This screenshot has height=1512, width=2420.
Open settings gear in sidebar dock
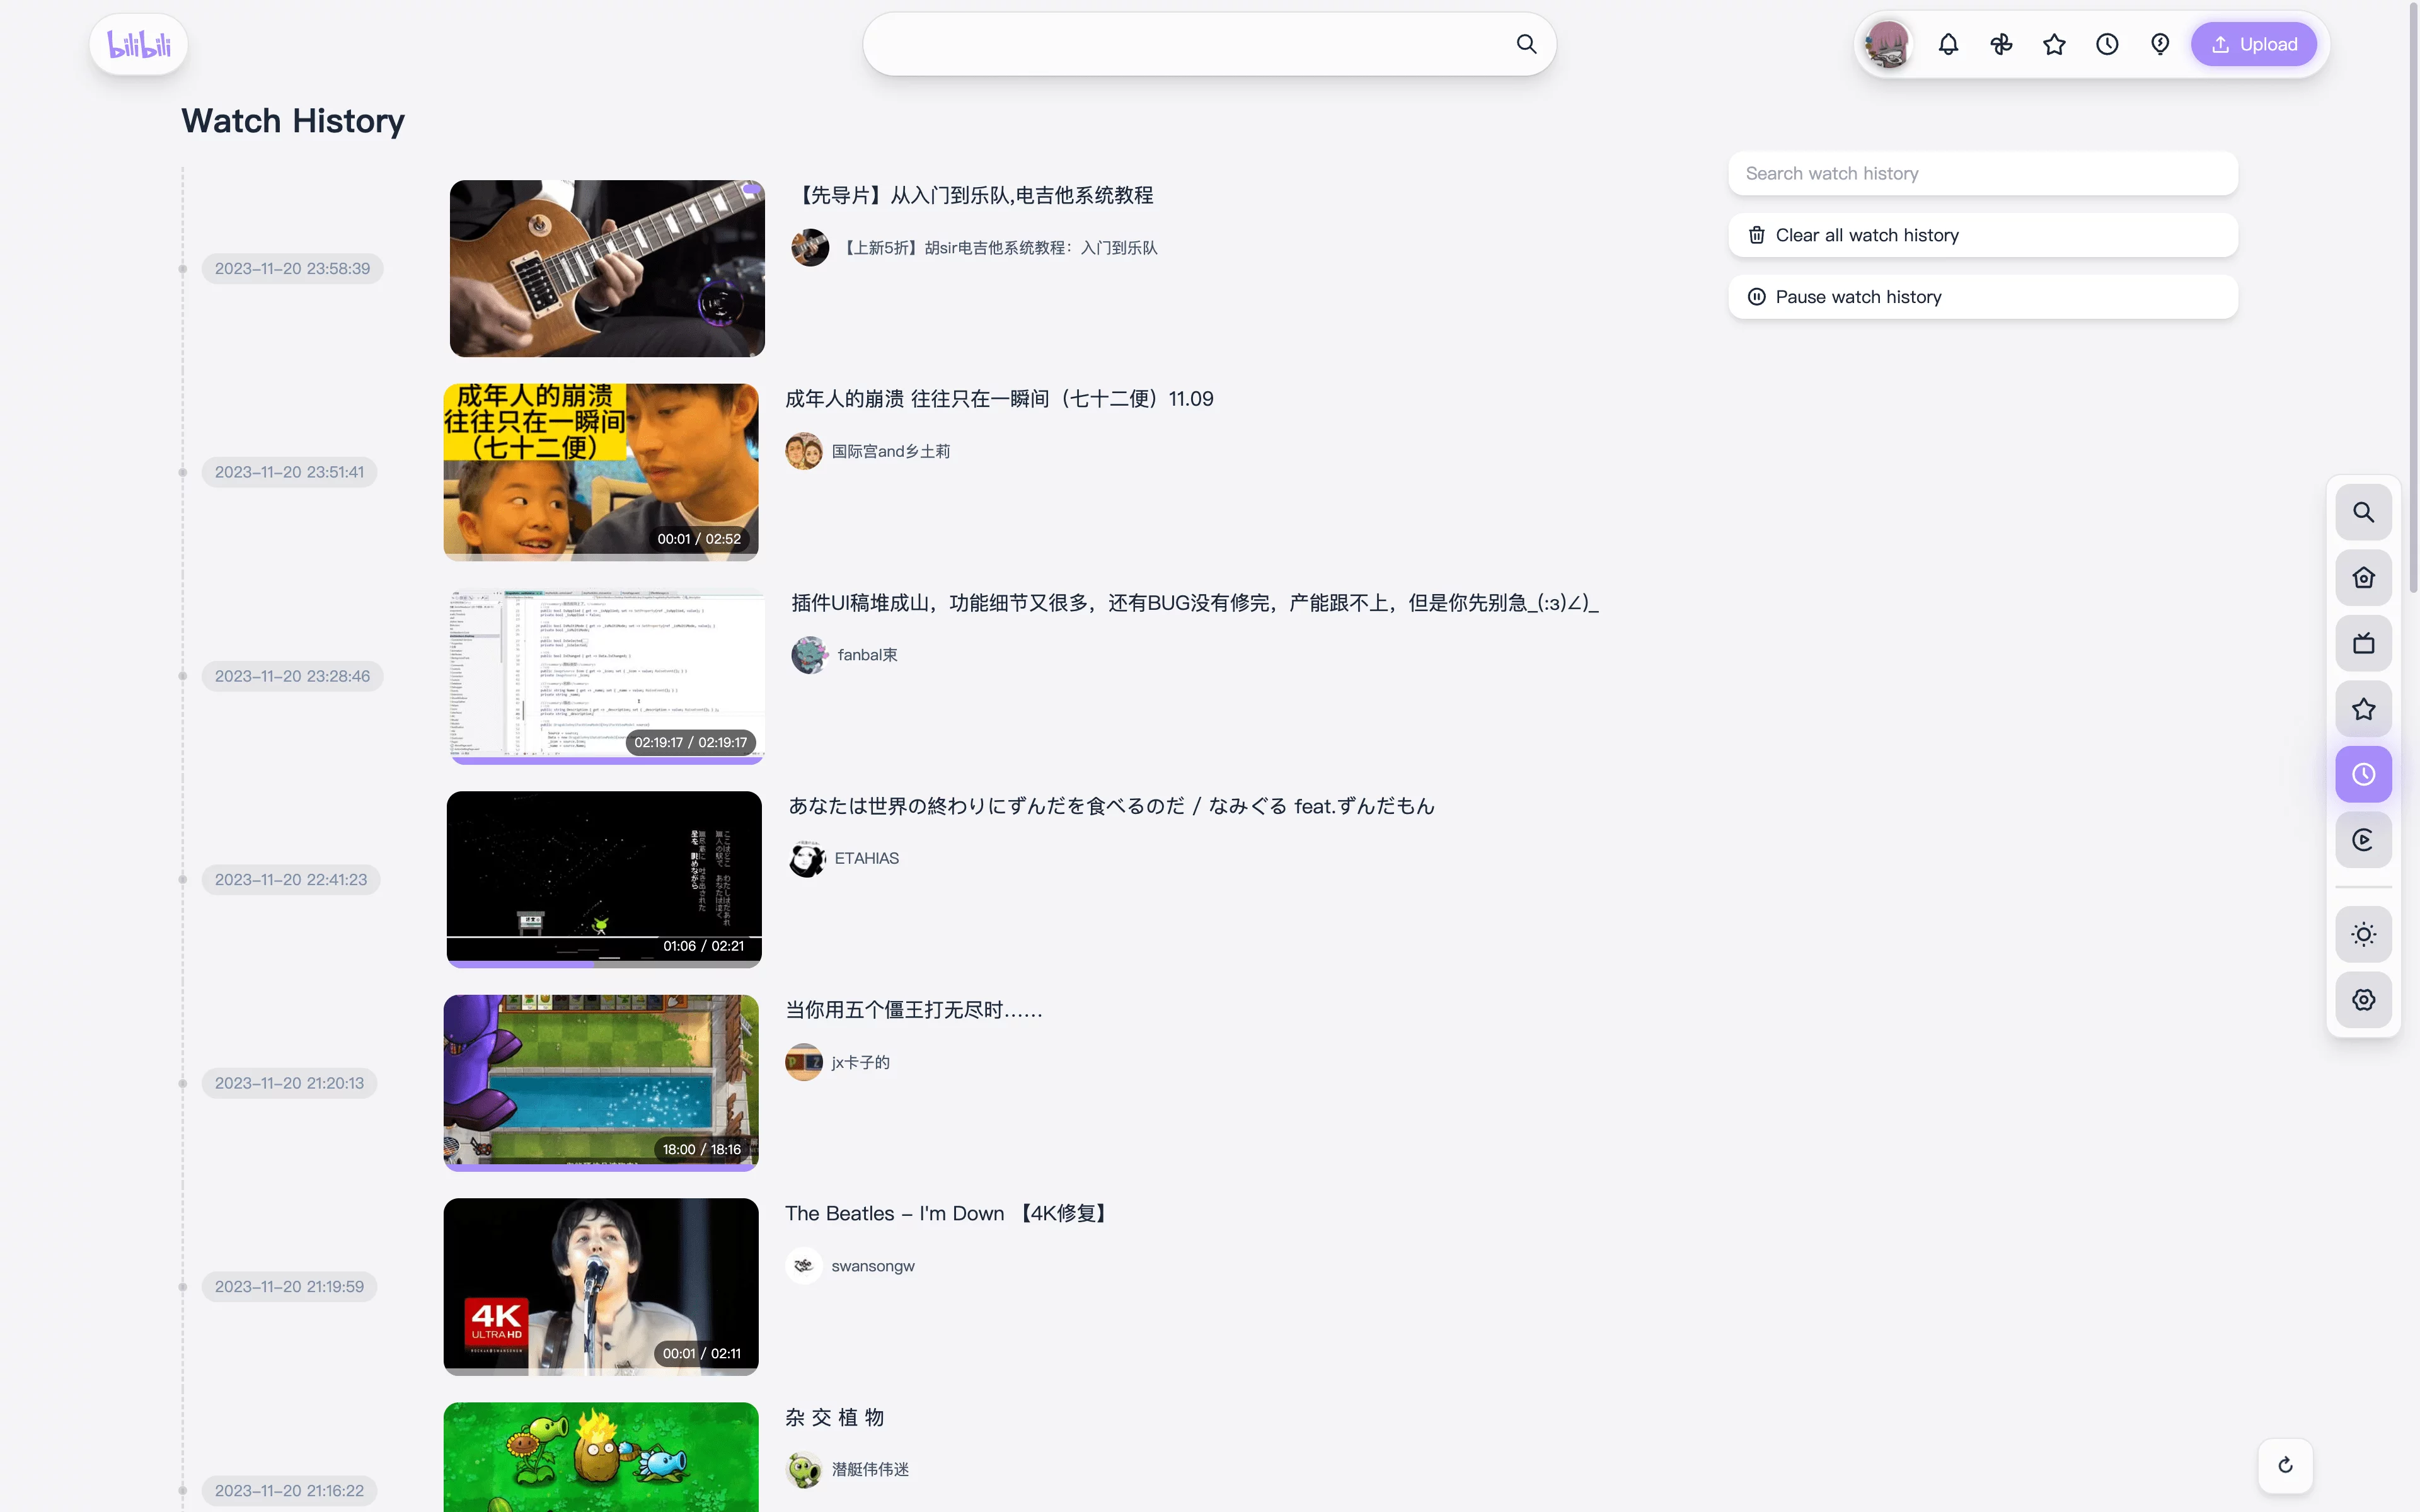[2363, 1000]
